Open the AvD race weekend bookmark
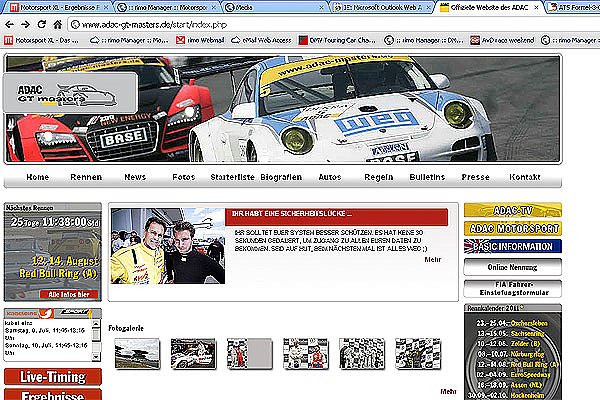The height and width of the screenshot is (400, 600). click(x=502, y=40)
